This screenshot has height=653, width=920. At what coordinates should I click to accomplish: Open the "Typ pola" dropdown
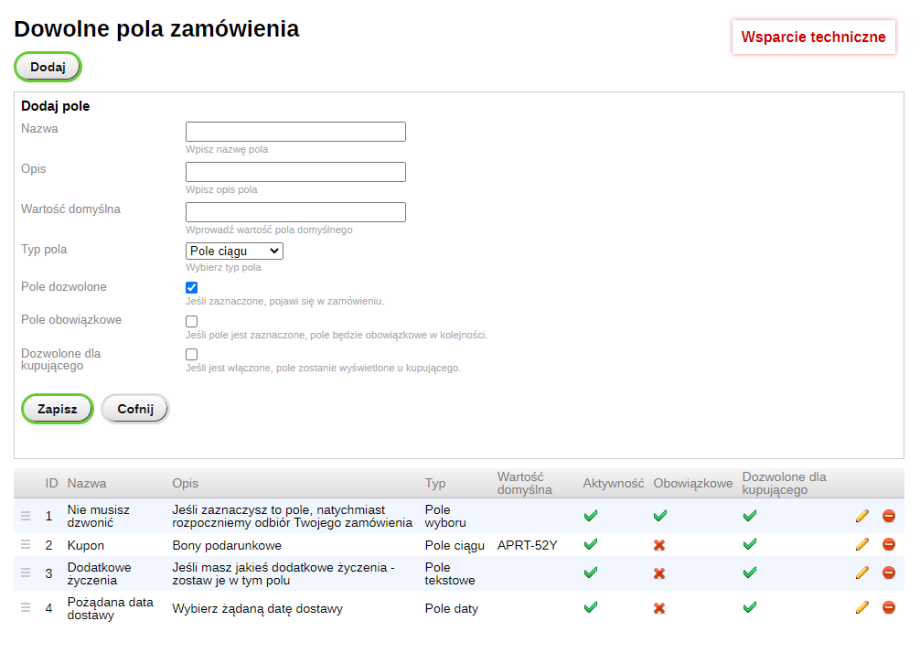(233, 250)
